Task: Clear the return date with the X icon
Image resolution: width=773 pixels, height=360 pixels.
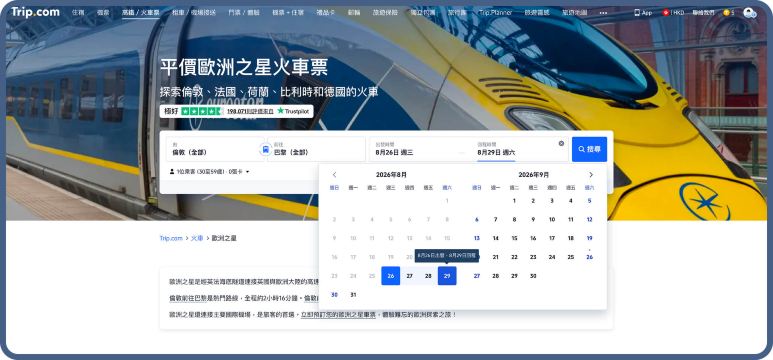Action: (561, 144)
